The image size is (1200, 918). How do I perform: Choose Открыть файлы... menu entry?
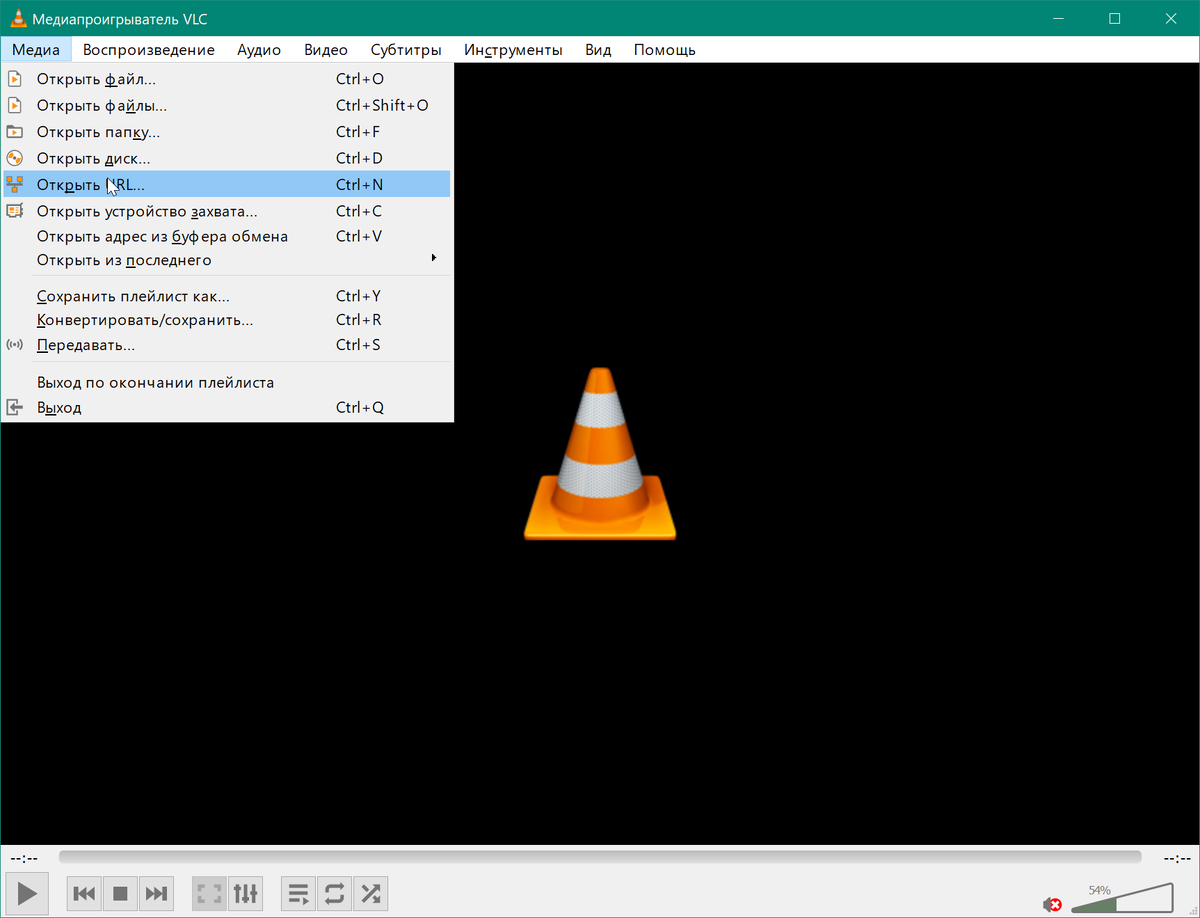pyautogui.click(x=226, y=105)
